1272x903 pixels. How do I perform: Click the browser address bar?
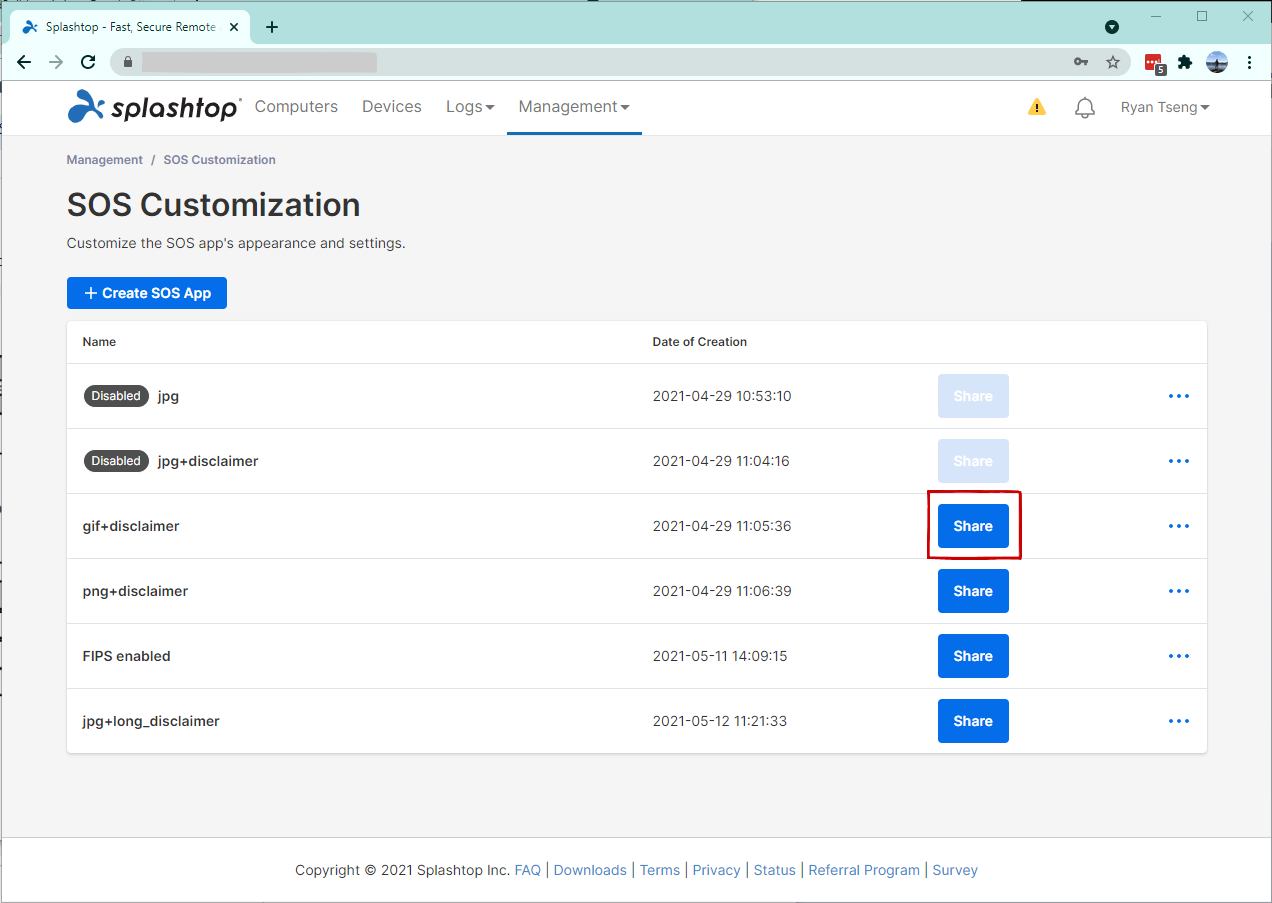pos(620,62)
